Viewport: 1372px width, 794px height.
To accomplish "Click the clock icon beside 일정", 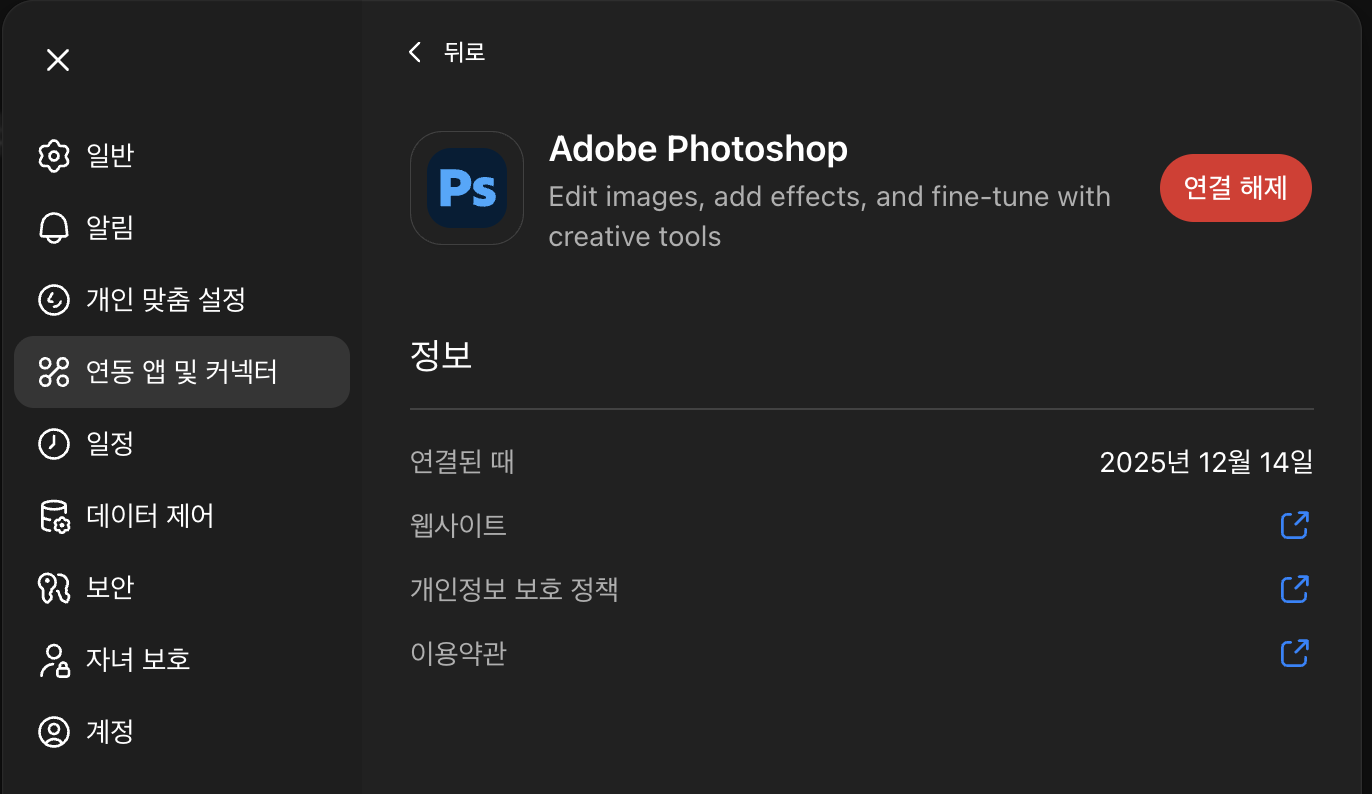I will click(53, 444).
